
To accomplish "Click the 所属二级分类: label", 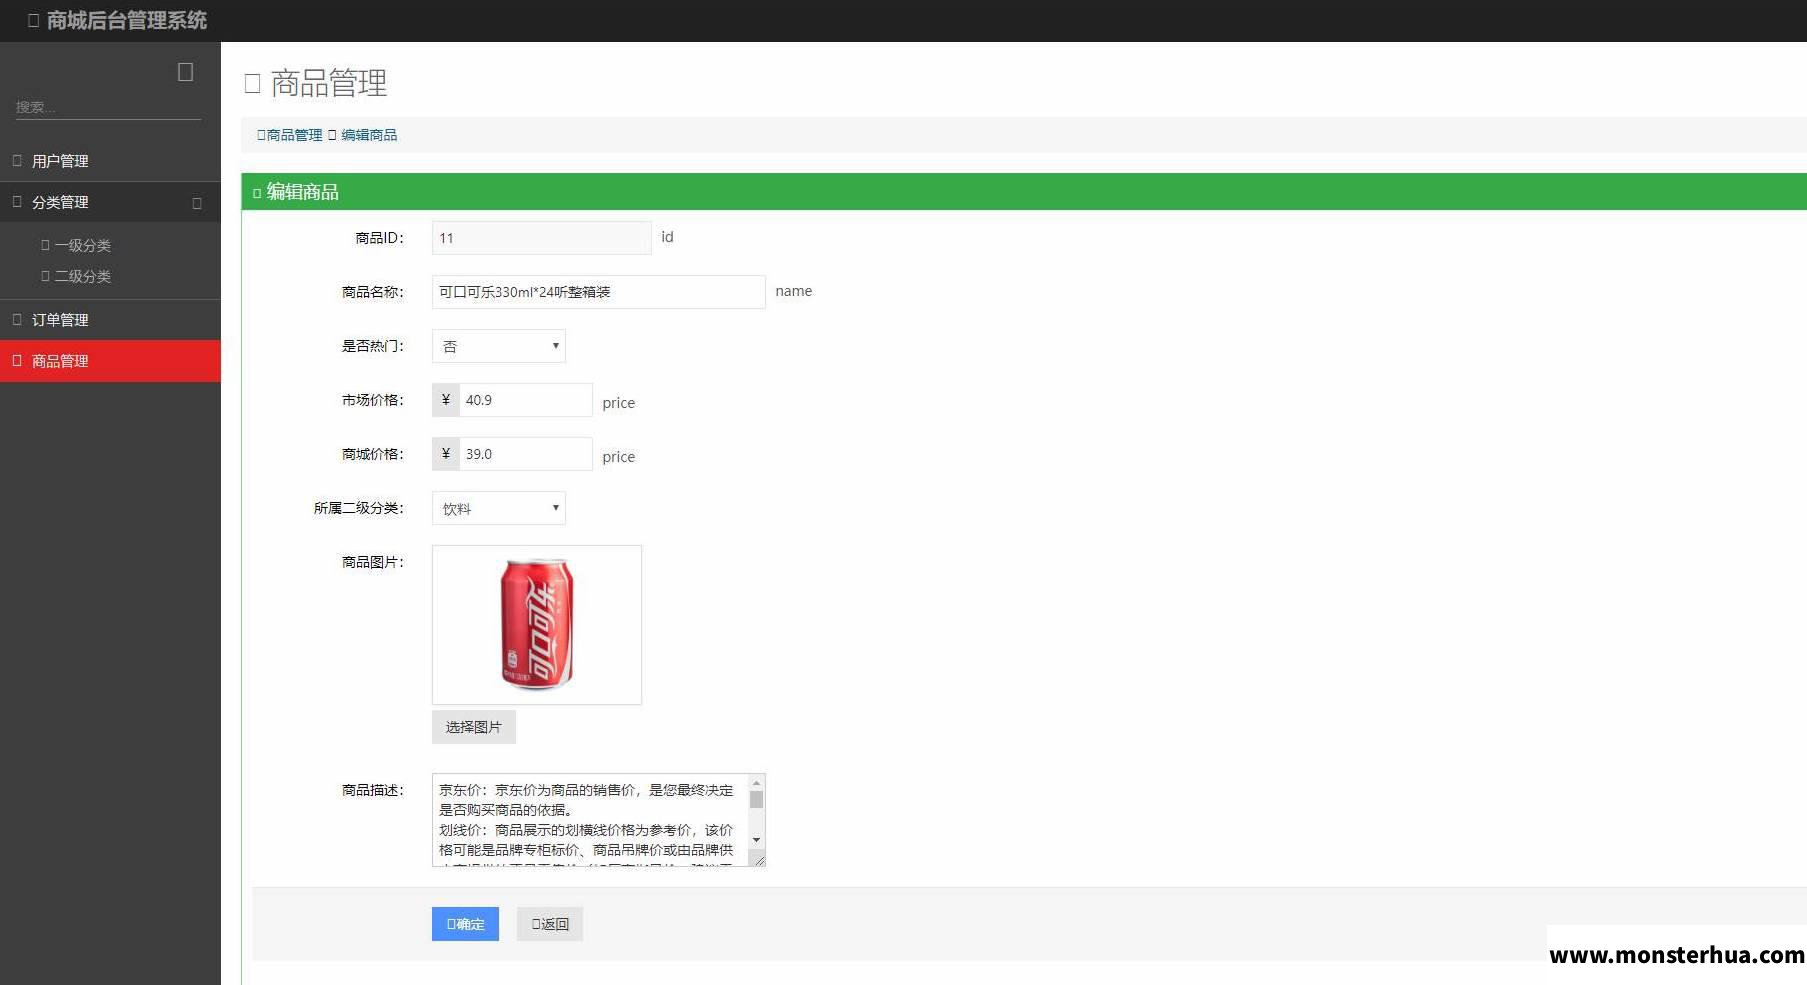I will click(358, 508).
